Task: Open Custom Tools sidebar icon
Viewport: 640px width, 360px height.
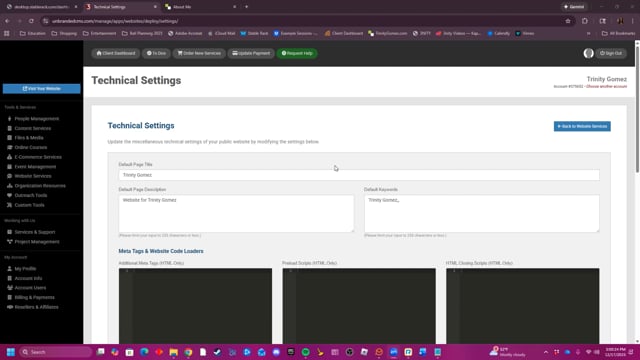Action: coord(9,205)
